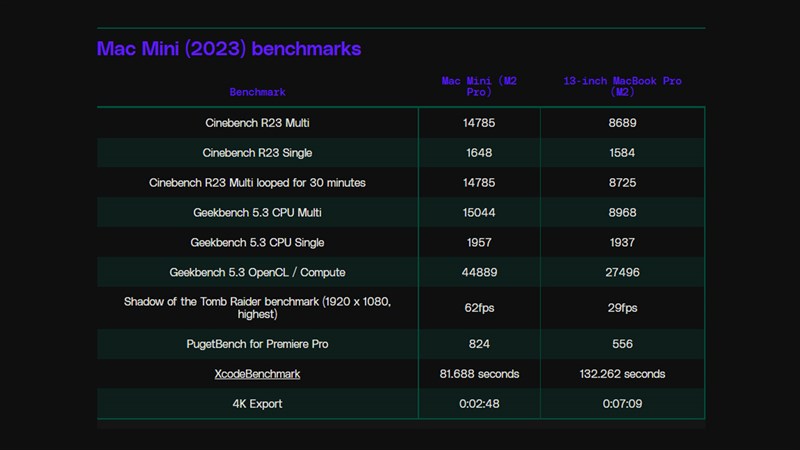
Task: Click the 'Cinebench R23 Multi' row label
Action: [257, 123]
